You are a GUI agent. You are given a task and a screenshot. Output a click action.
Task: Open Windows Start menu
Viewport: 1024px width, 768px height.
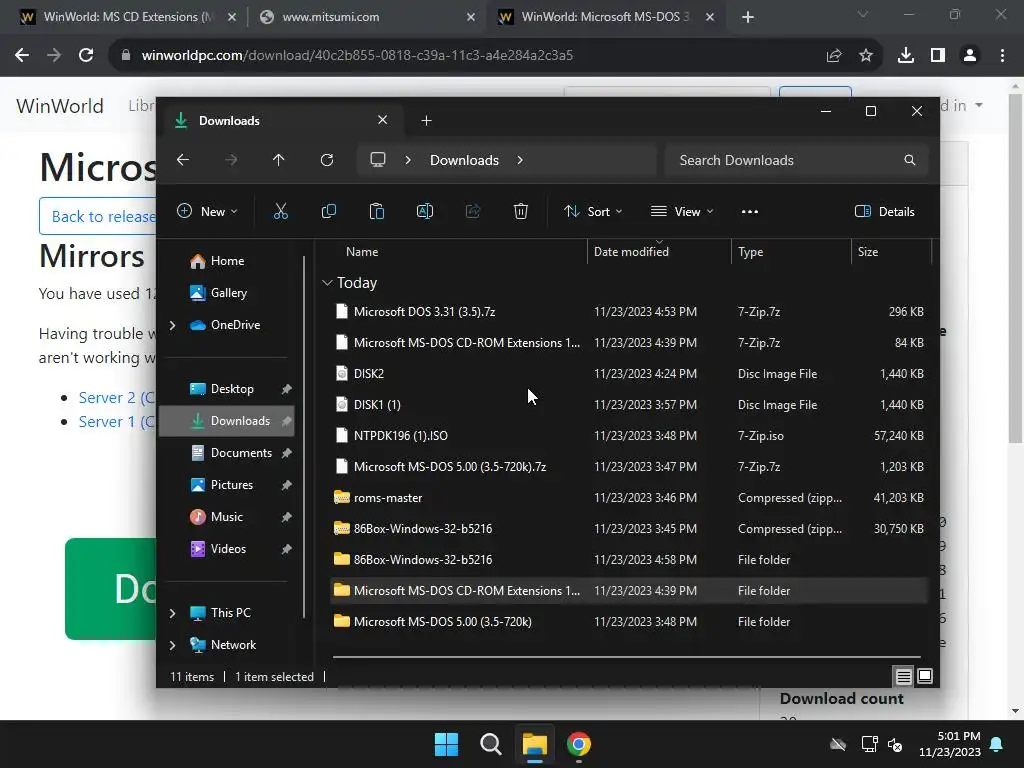(447, 744)
